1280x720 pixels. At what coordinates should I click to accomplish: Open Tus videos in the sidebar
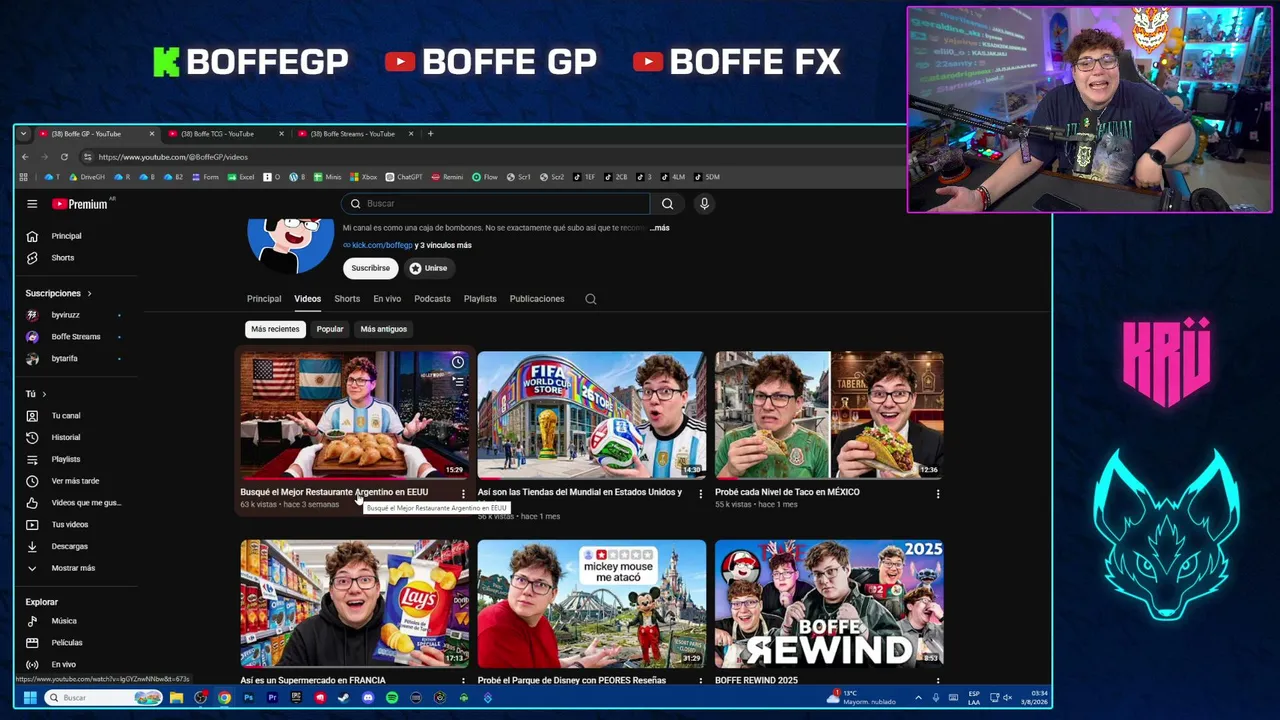pyautogui.click(x=70, y=525)
